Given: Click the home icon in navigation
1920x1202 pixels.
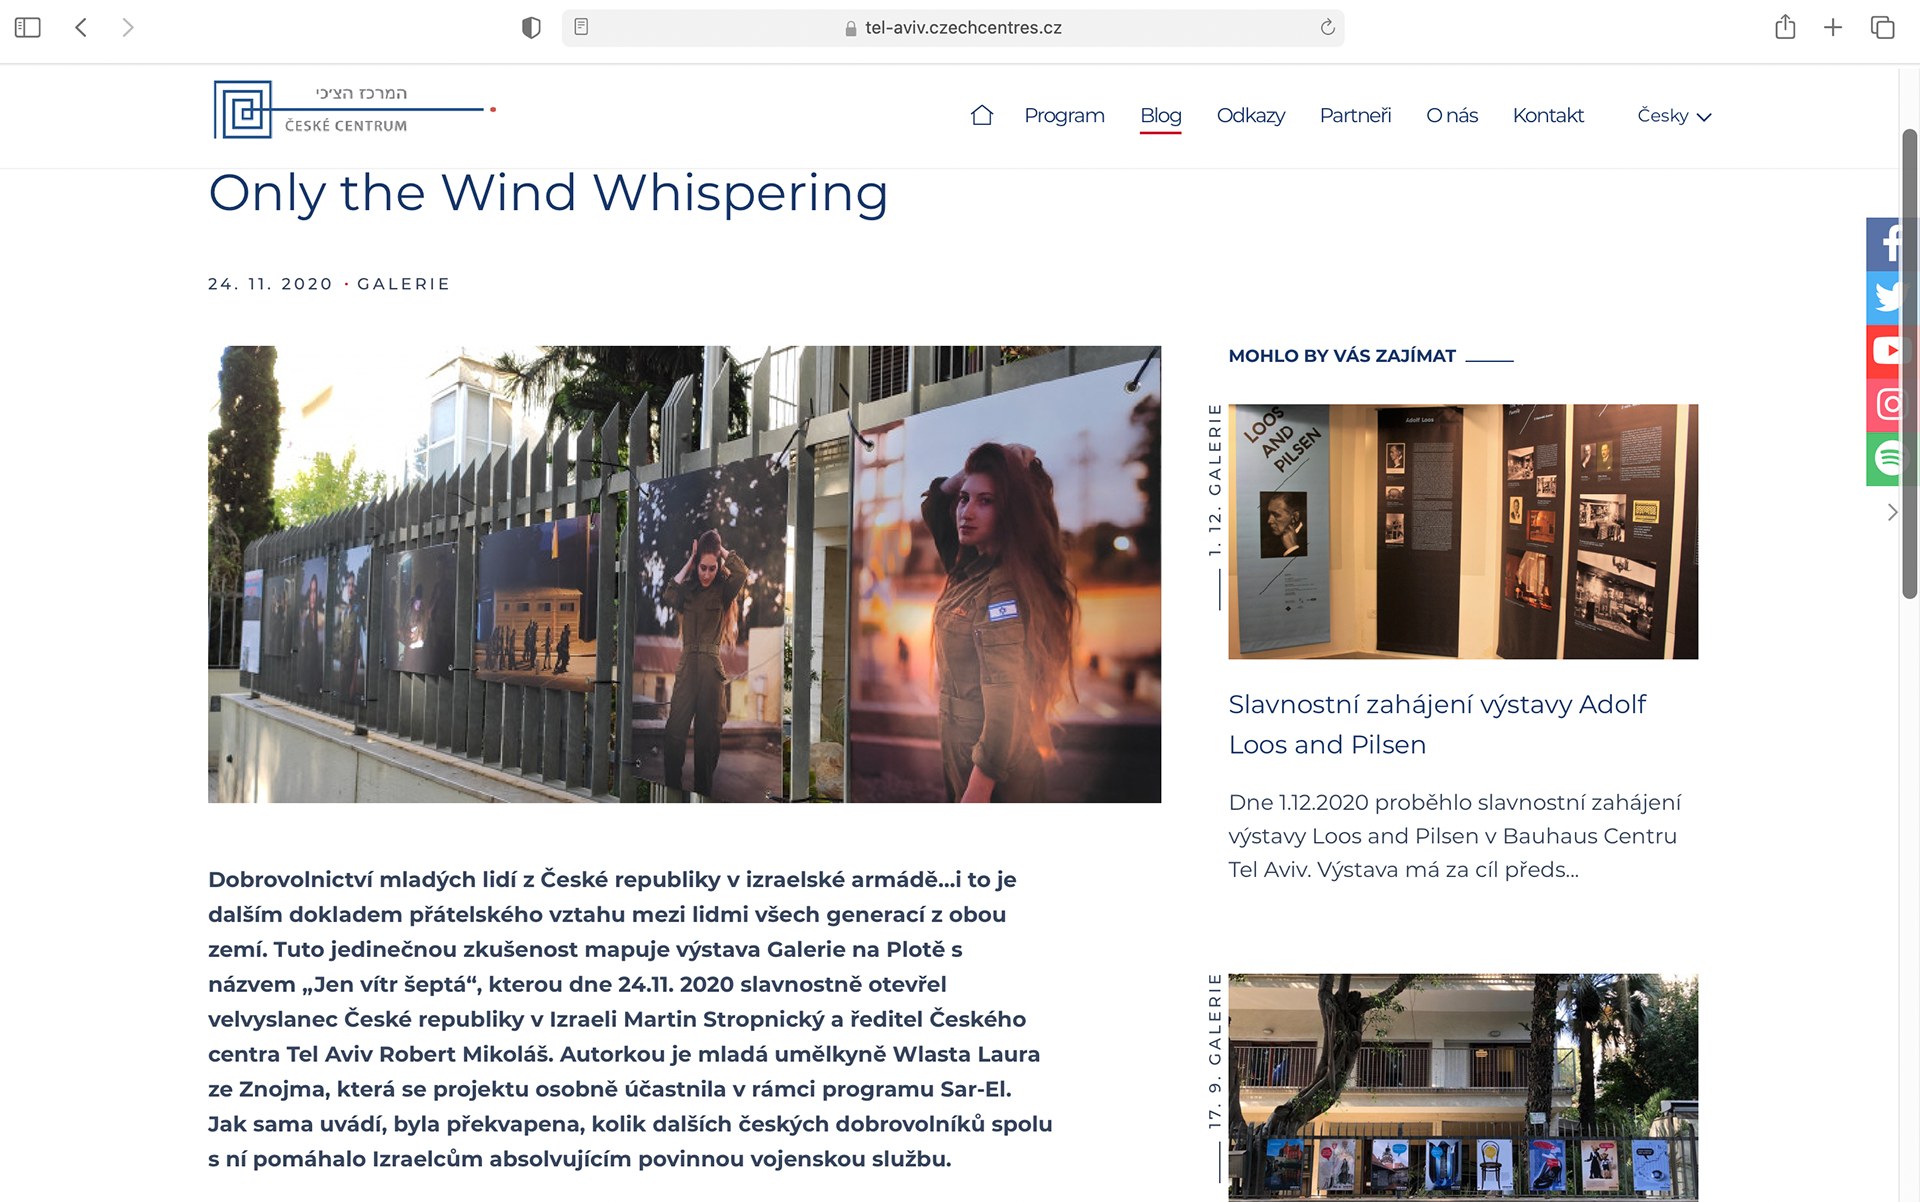Looking at the screenshot, I should coord(981,115).
